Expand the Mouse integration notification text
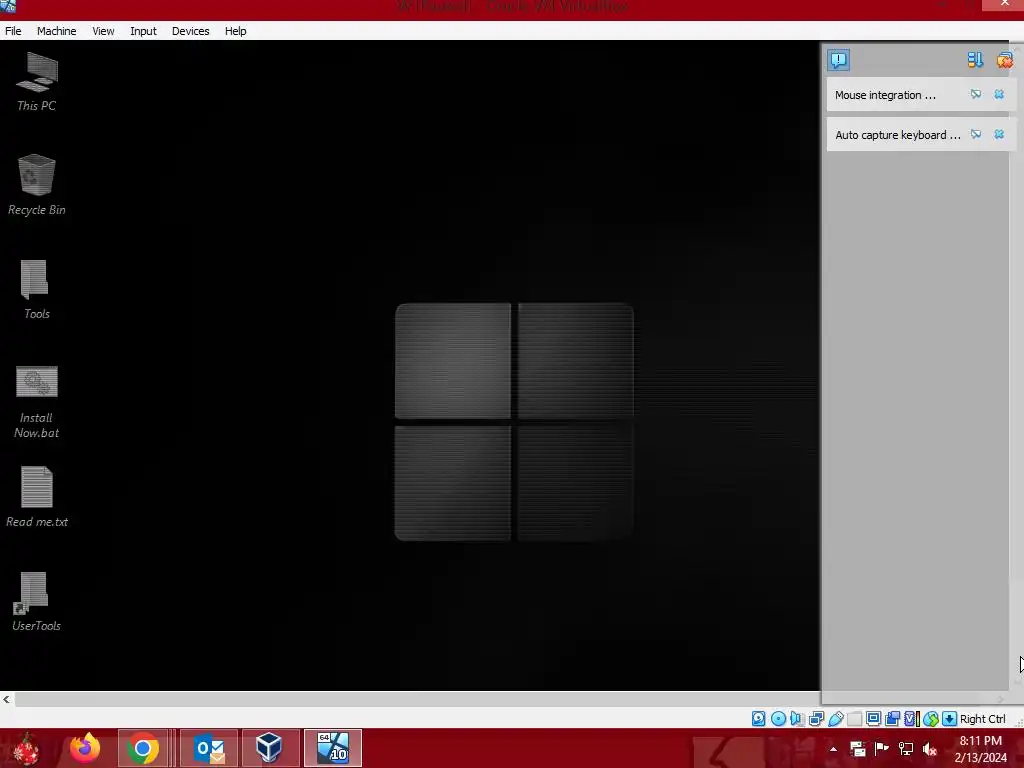 click(x=886, y=95)
